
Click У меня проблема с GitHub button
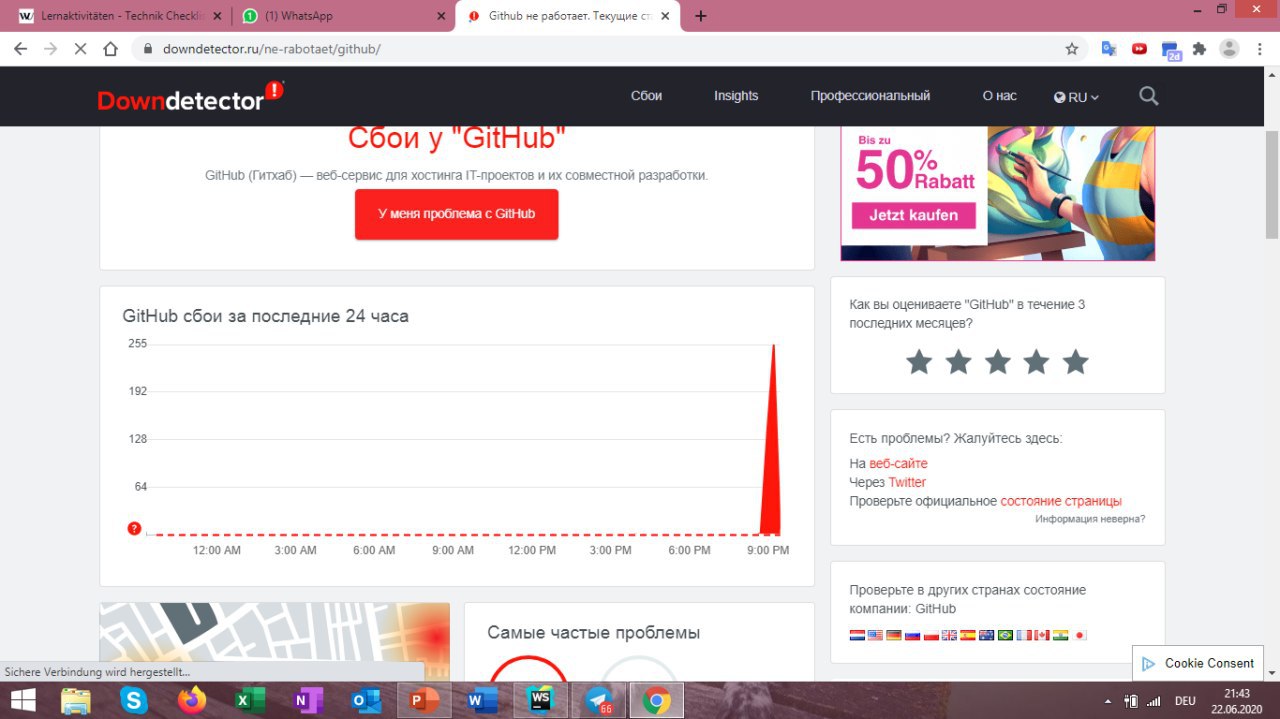[x=456, y=214]
